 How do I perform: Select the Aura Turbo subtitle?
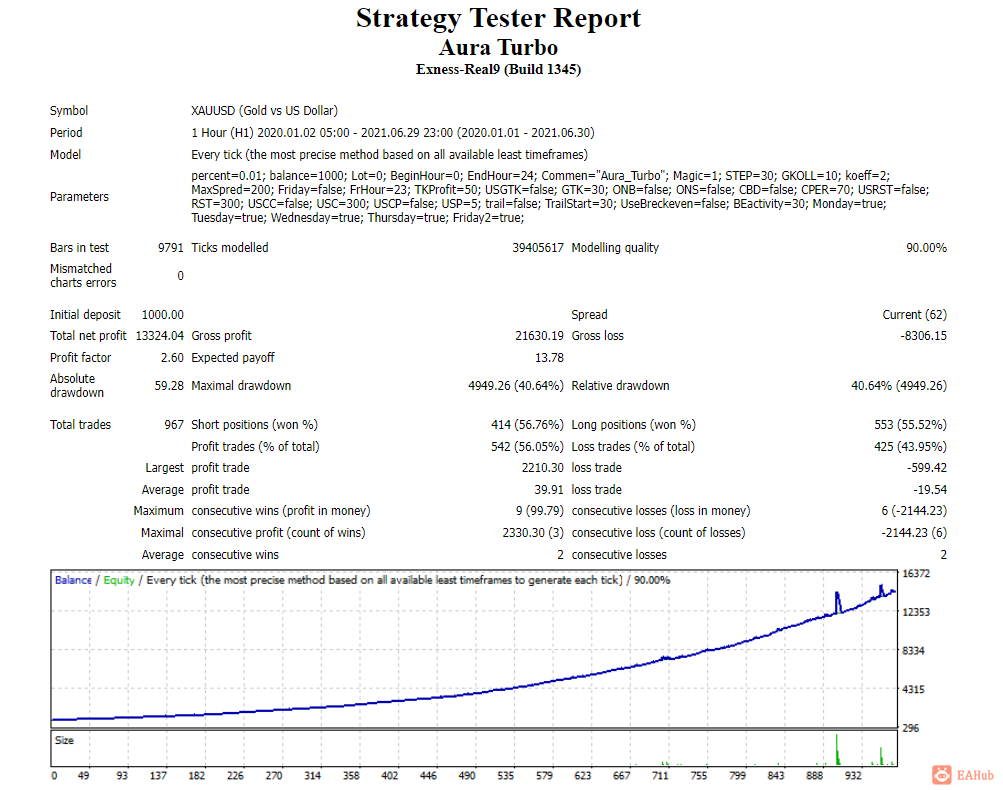click(498, 47)
